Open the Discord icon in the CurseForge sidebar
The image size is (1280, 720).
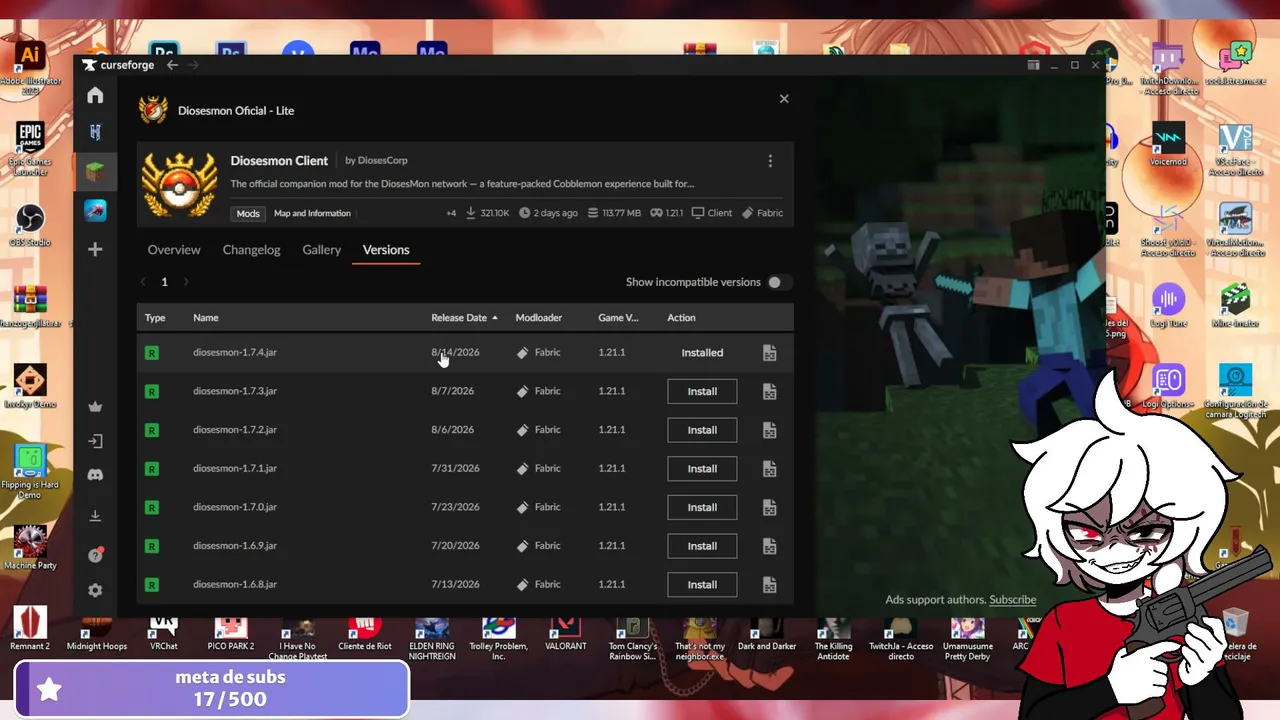[95, 476]
